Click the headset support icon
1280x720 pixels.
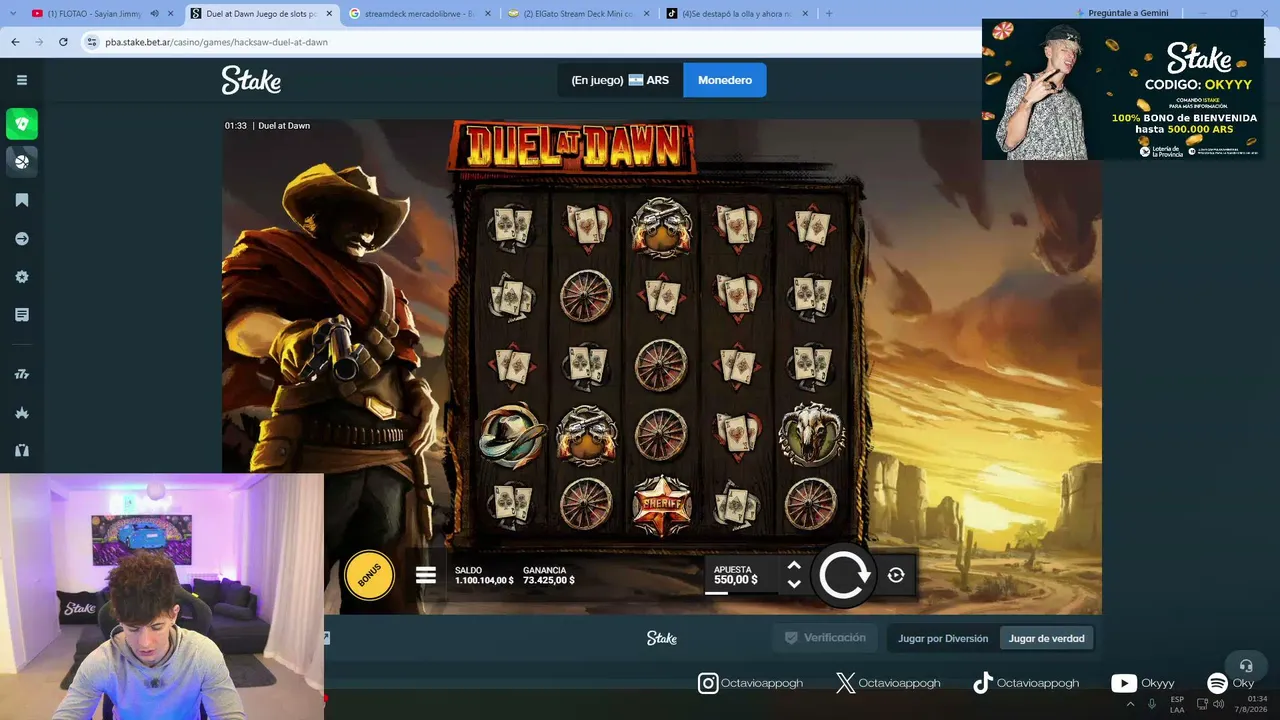point(1246,665)
